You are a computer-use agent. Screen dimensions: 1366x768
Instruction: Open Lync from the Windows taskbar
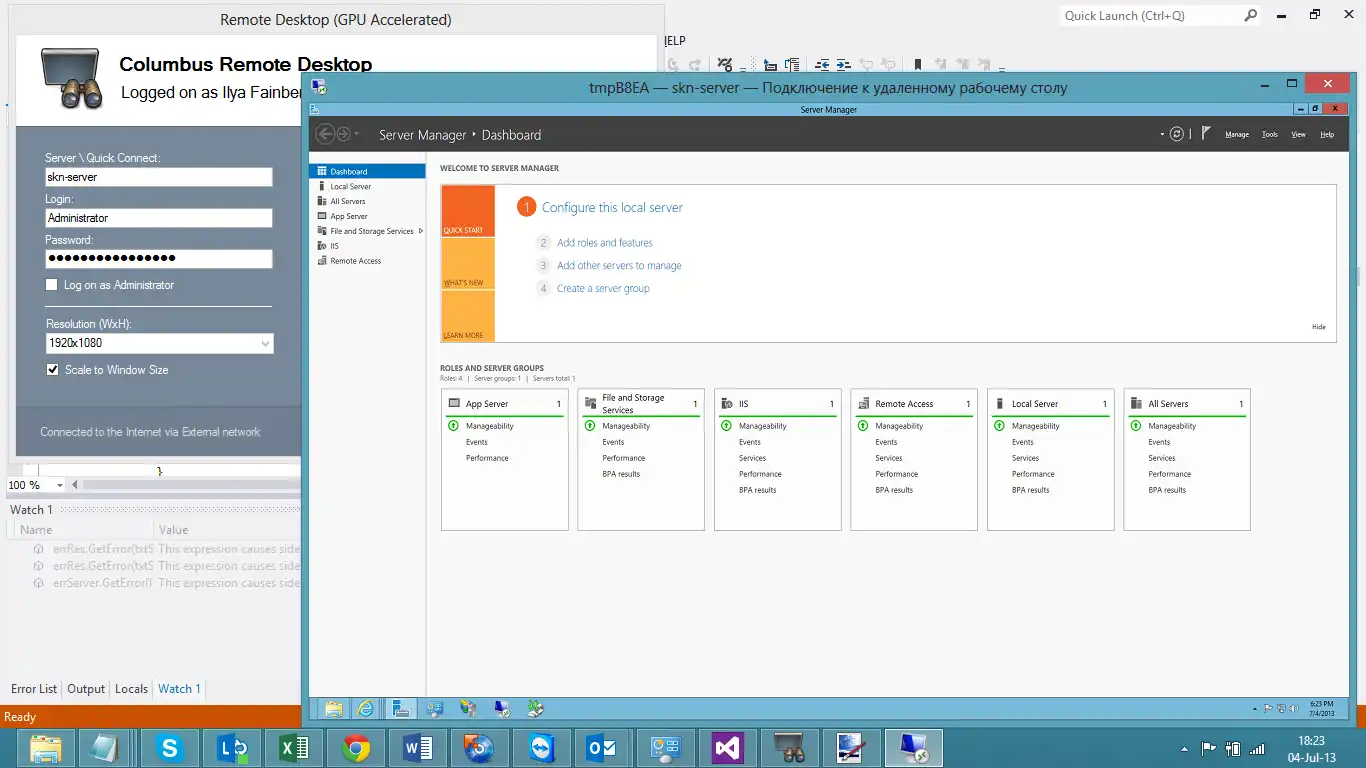tap(232, 748)
